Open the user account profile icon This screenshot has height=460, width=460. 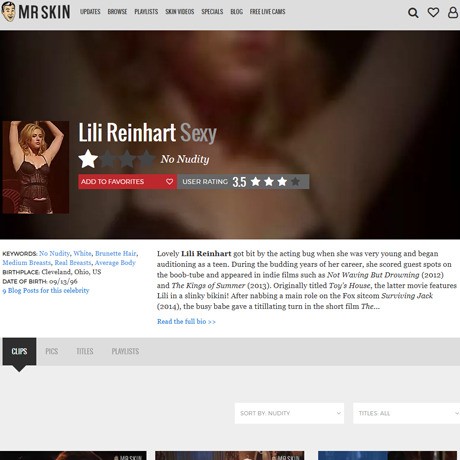tap(453, 12)
